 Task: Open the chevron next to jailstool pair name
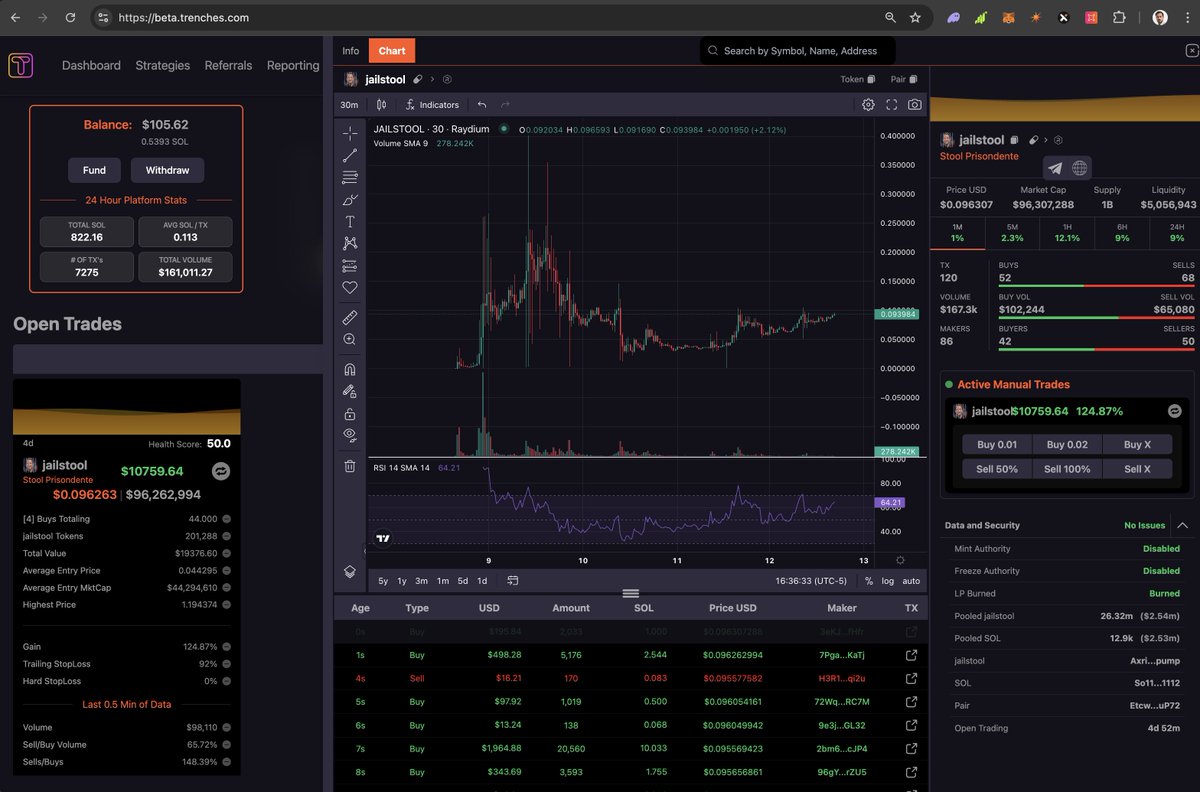[430, 79]
